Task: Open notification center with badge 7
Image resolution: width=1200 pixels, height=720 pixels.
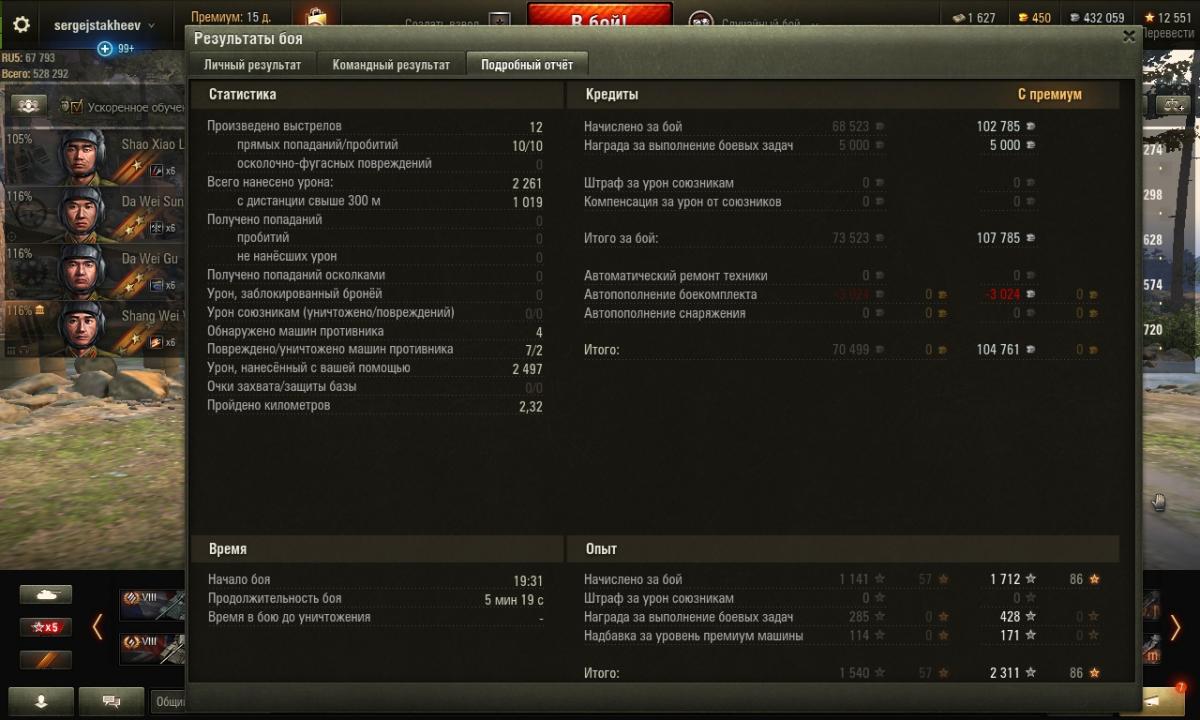Action: (1164, 701)
